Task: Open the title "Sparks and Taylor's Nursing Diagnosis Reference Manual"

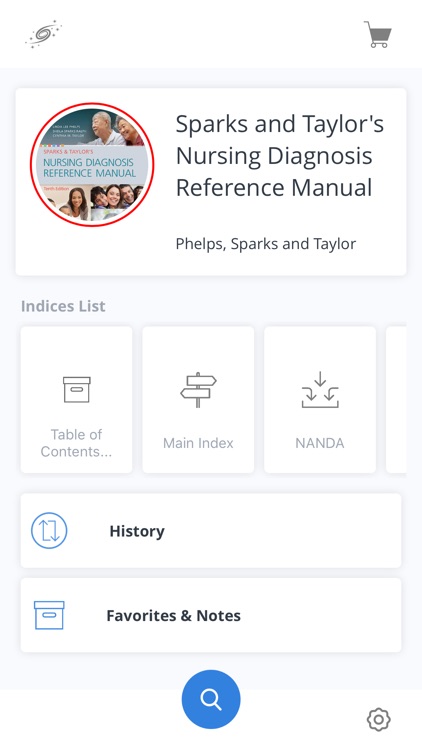Action: pyautogui.click(x=280, y=156)
